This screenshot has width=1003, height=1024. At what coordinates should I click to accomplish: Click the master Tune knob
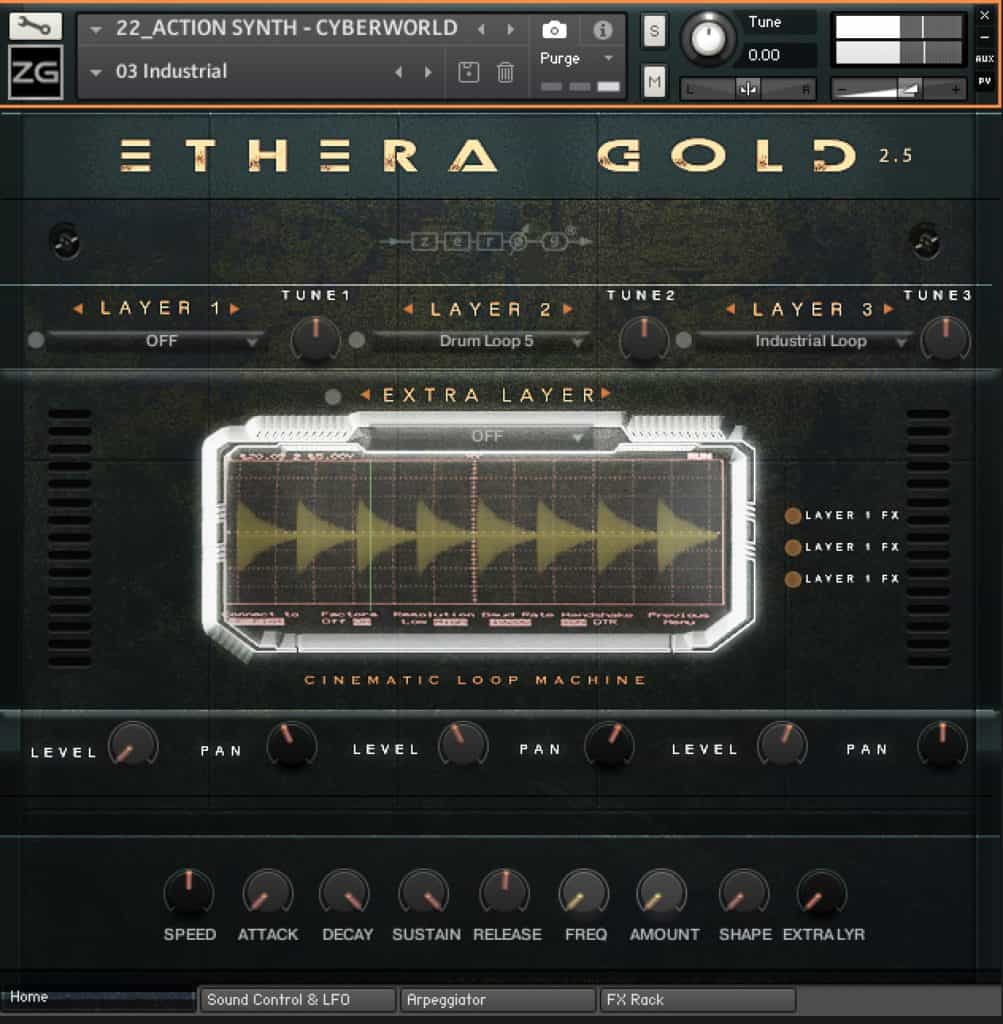click(x=708, y=39)
